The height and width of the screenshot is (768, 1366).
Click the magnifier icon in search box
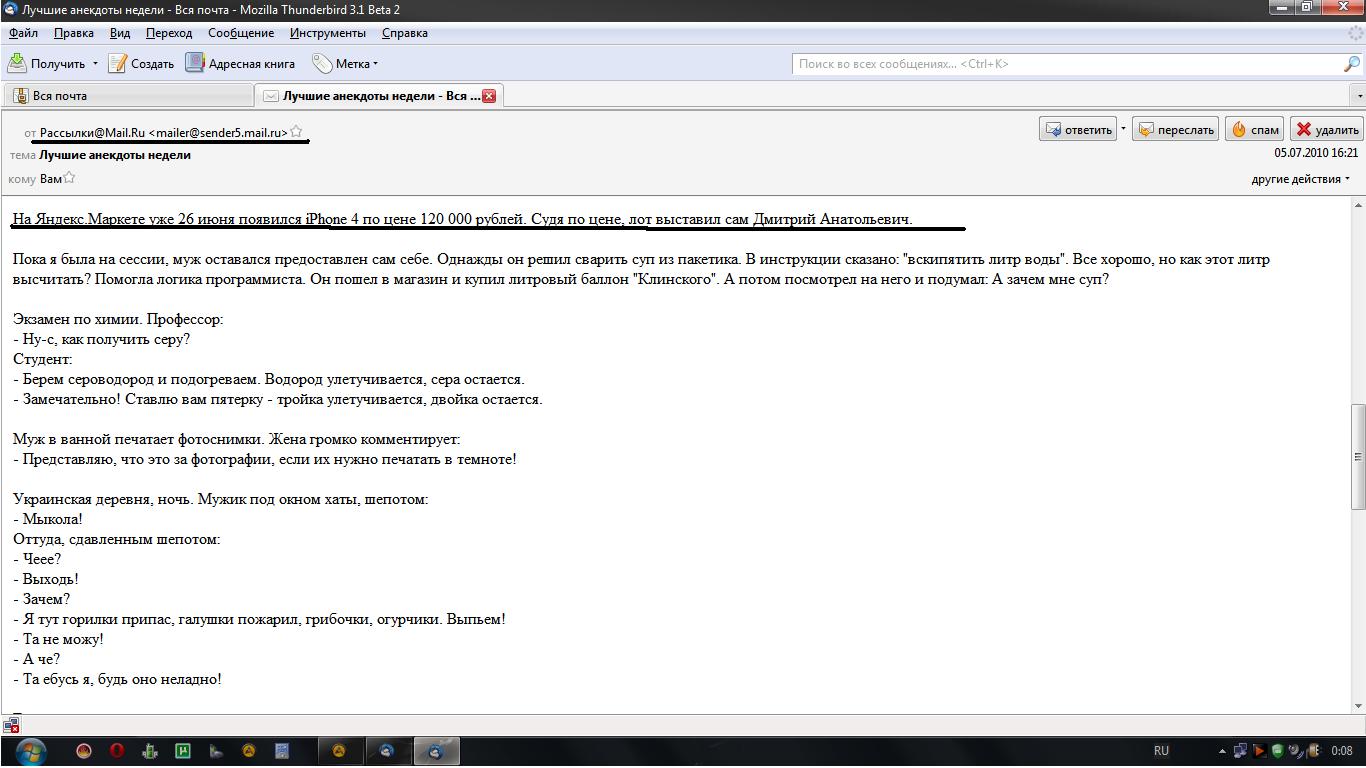[1351, 64]
